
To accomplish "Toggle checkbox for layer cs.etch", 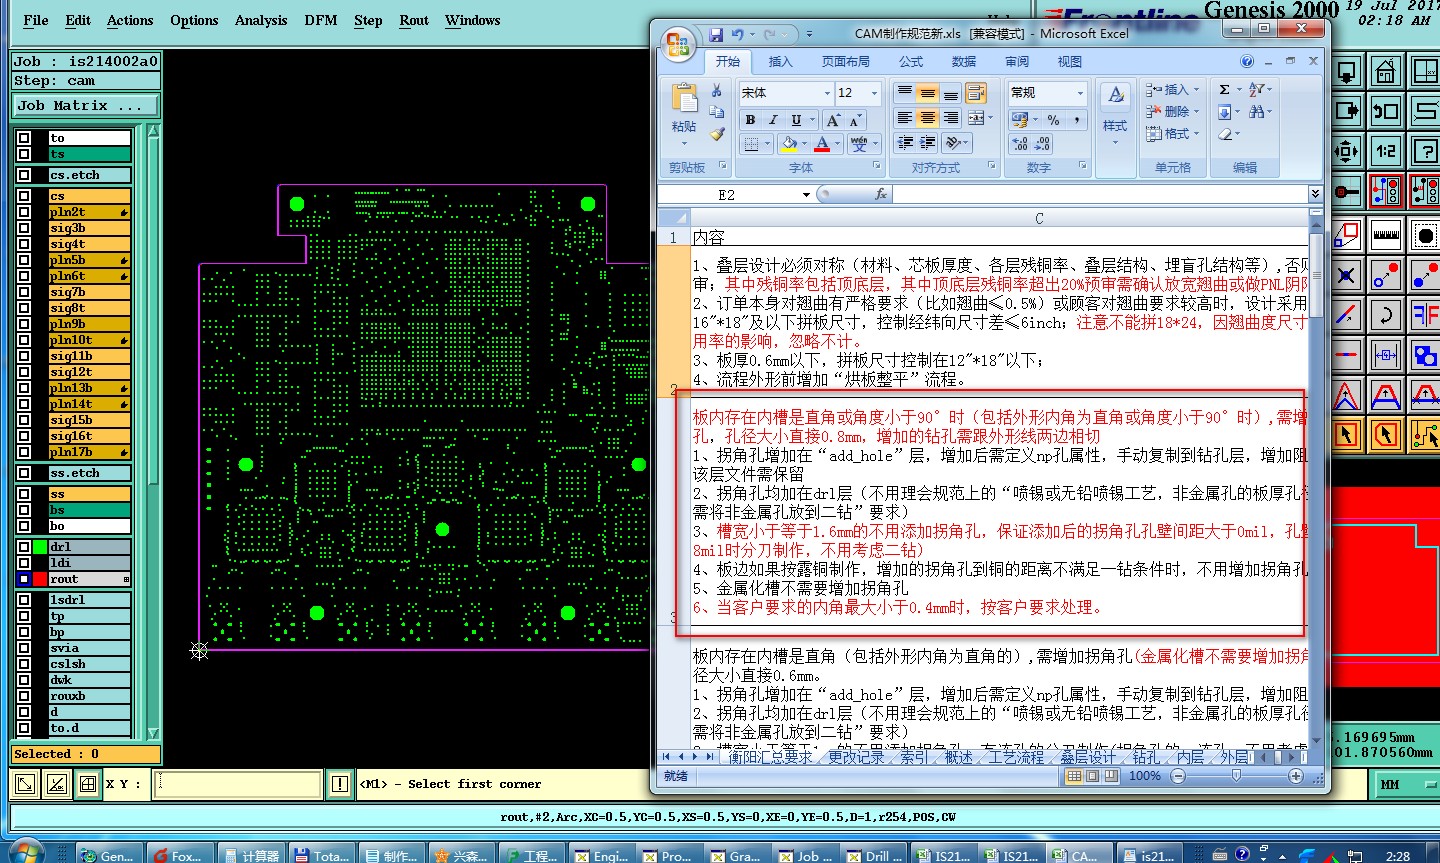I will (24, 175).
